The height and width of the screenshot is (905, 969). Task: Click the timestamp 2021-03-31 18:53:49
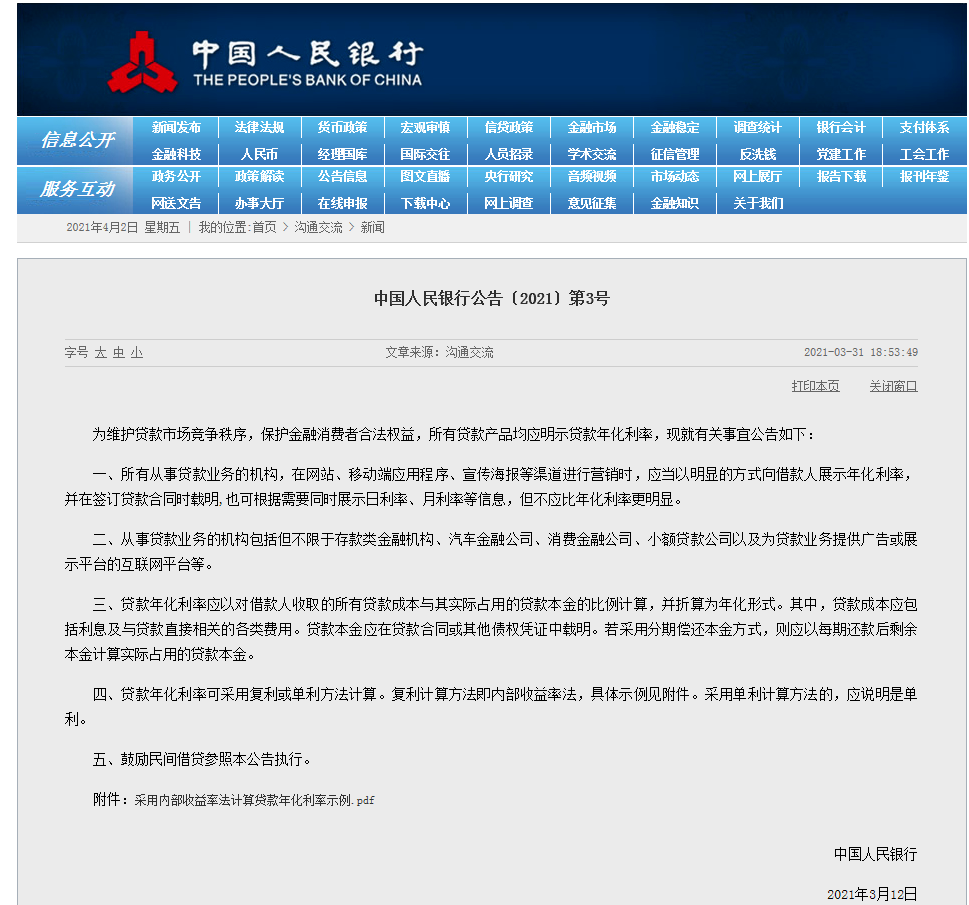click(x=861, y=352)
